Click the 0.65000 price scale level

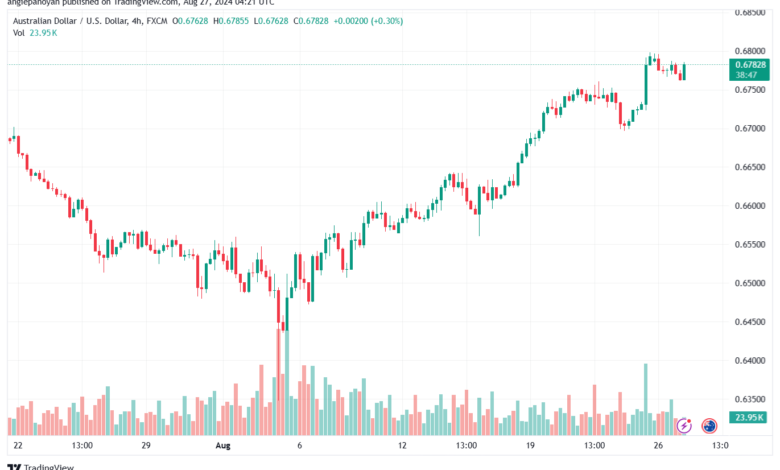point(750,283)
